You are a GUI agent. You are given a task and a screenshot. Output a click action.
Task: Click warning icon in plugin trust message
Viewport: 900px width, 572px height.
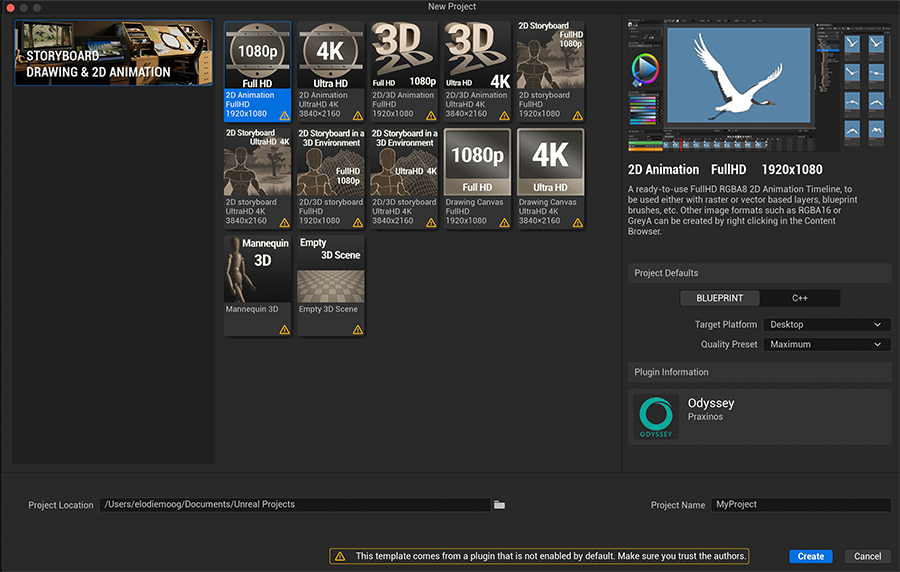tap(340, 556)
